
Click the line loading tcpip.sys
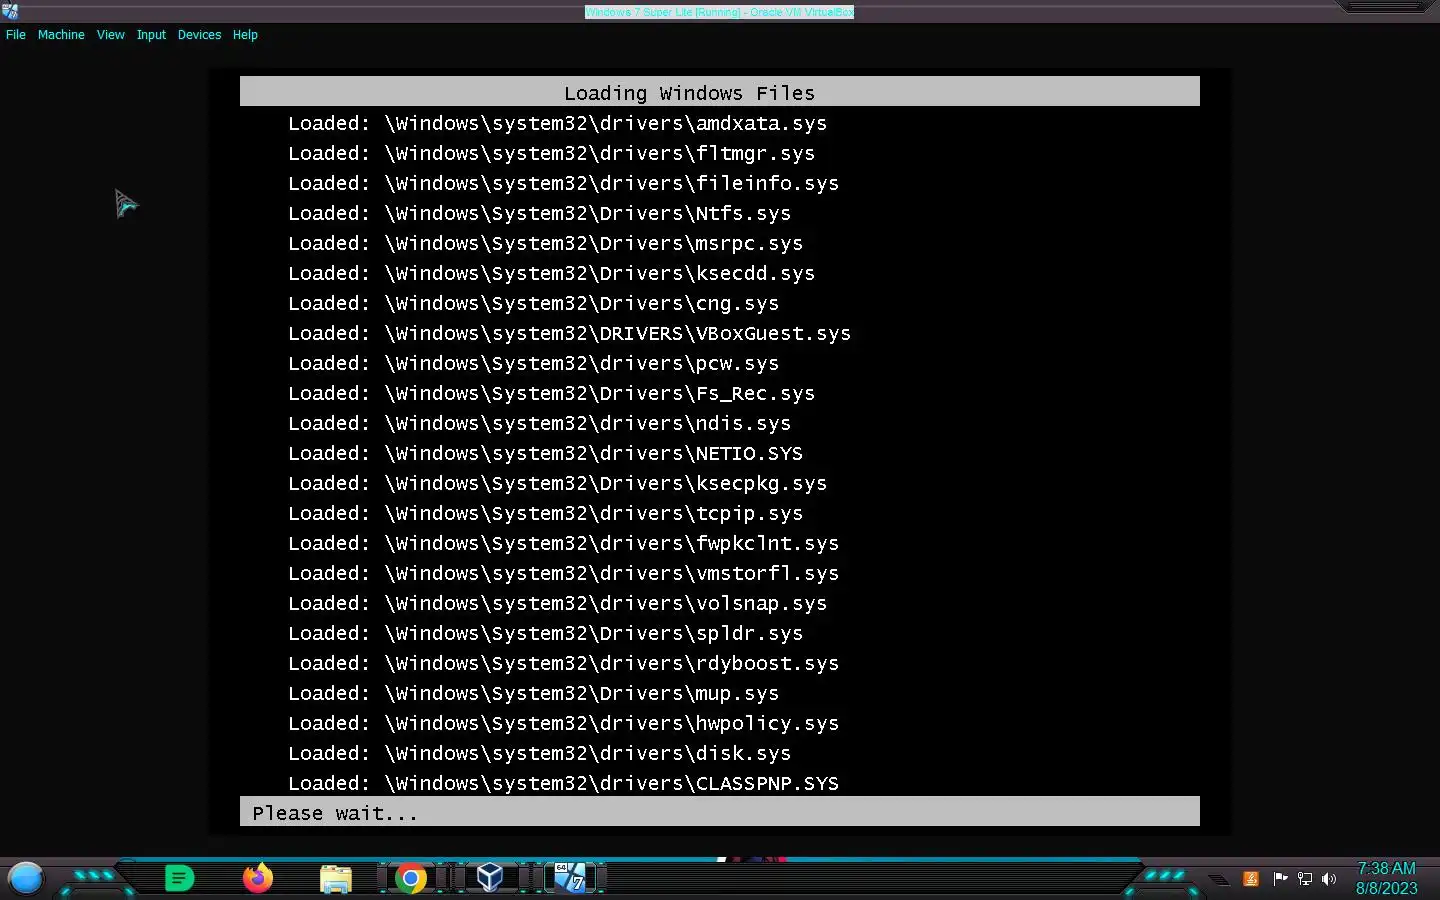[545, 513]
